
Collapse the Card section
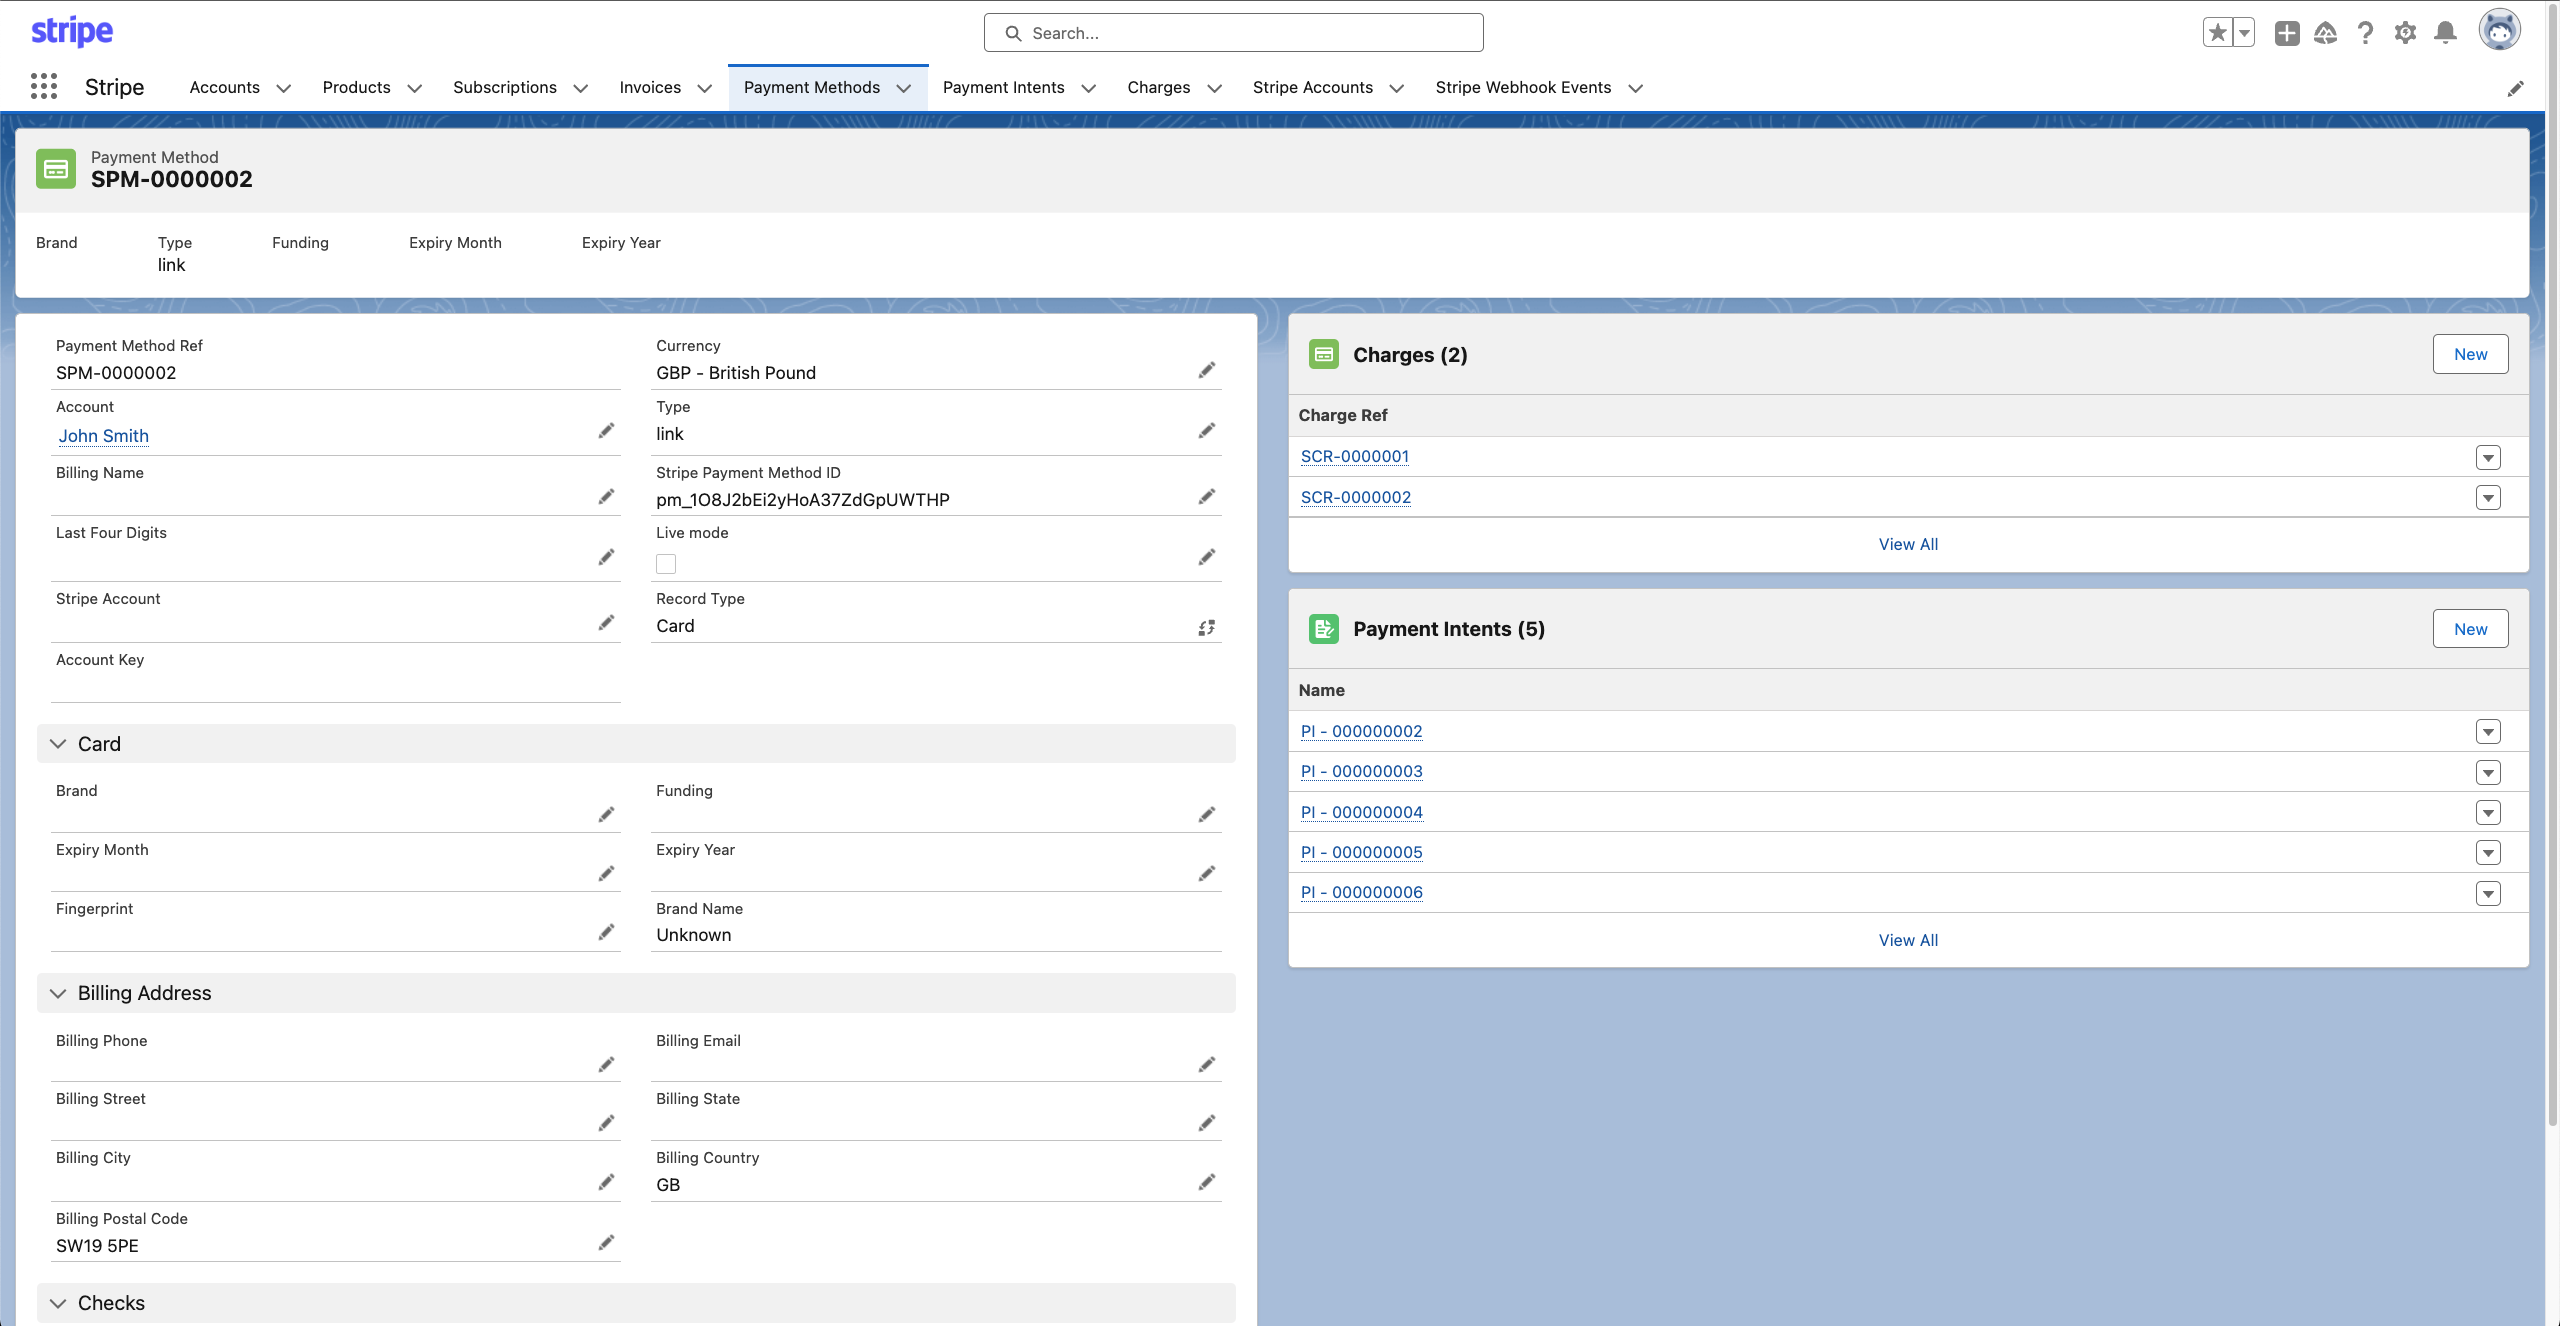pos(58,744)
